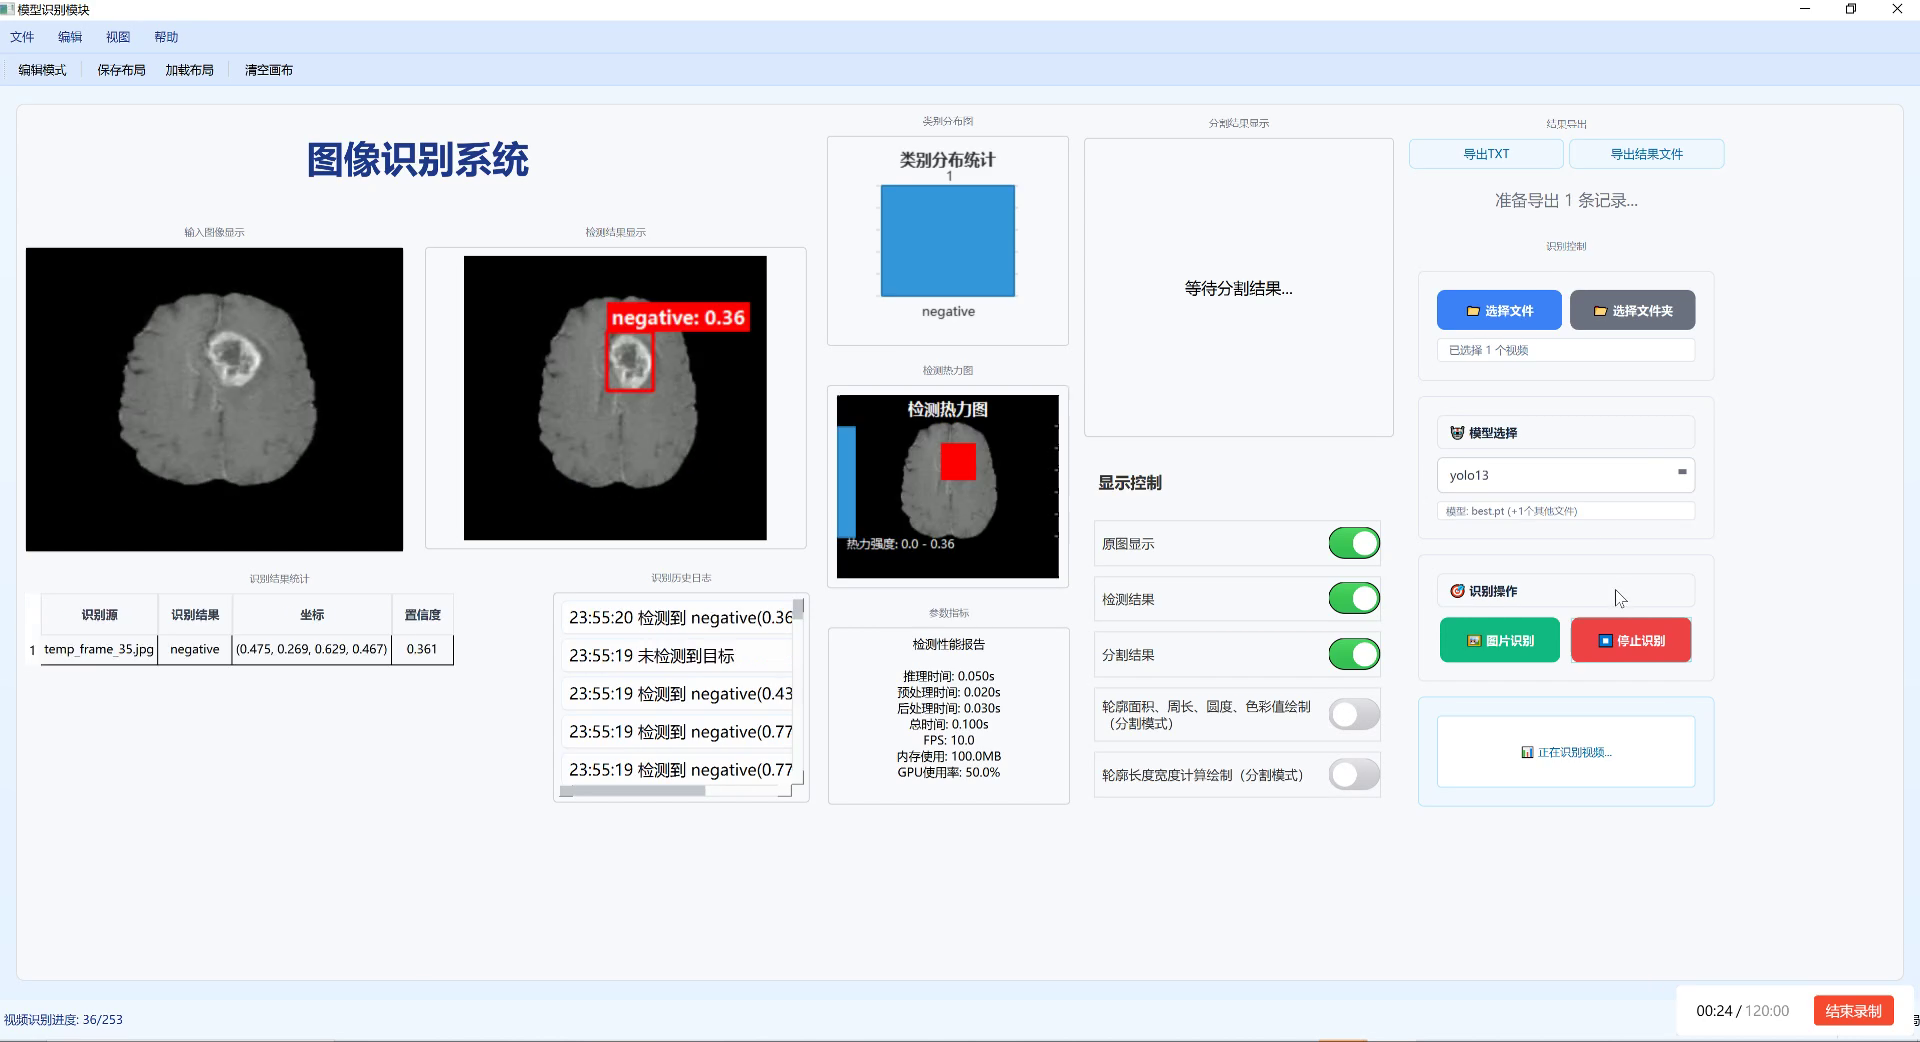Click the 准备导出 1 条记录 status text
Viewport: 1920px width, 1042px height.
[x=1566, y=201]
